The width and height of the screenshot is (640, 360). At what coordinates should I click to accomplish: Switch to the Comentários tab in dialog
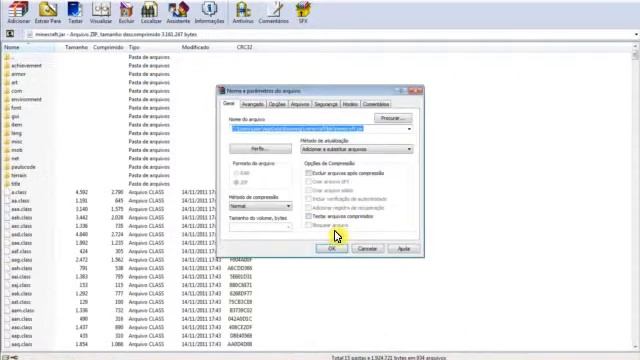tap(376, 104)
